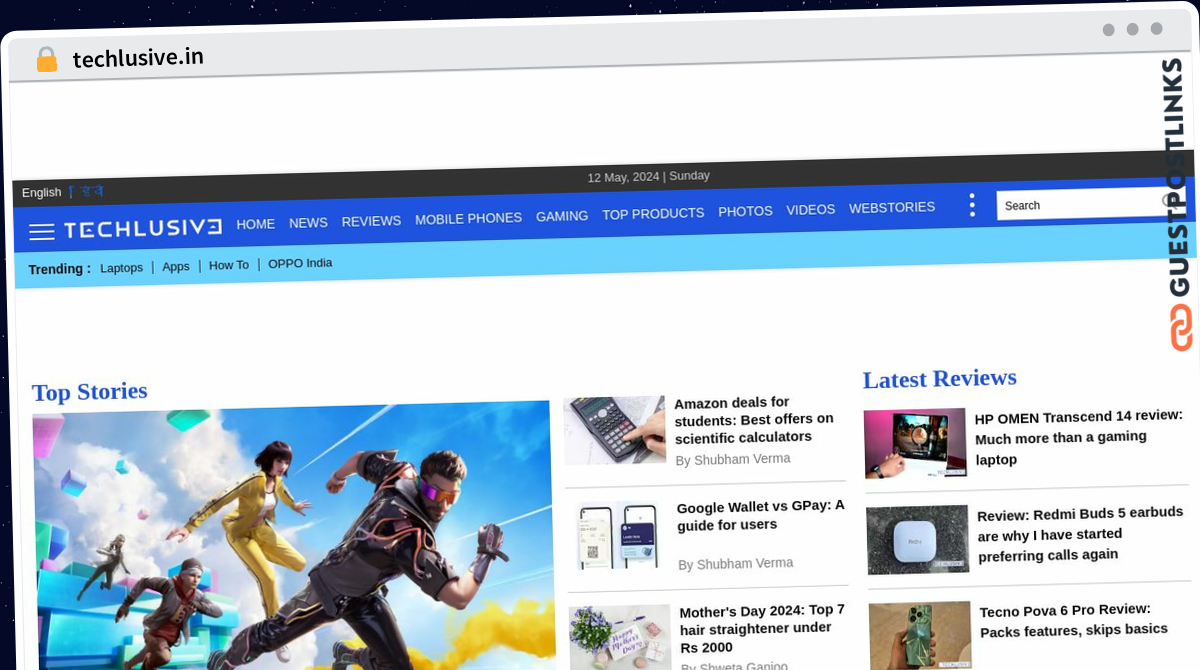Go to HOME in the navigation bar
This screenshot has width=1200, height=670.
click(256, 224)
